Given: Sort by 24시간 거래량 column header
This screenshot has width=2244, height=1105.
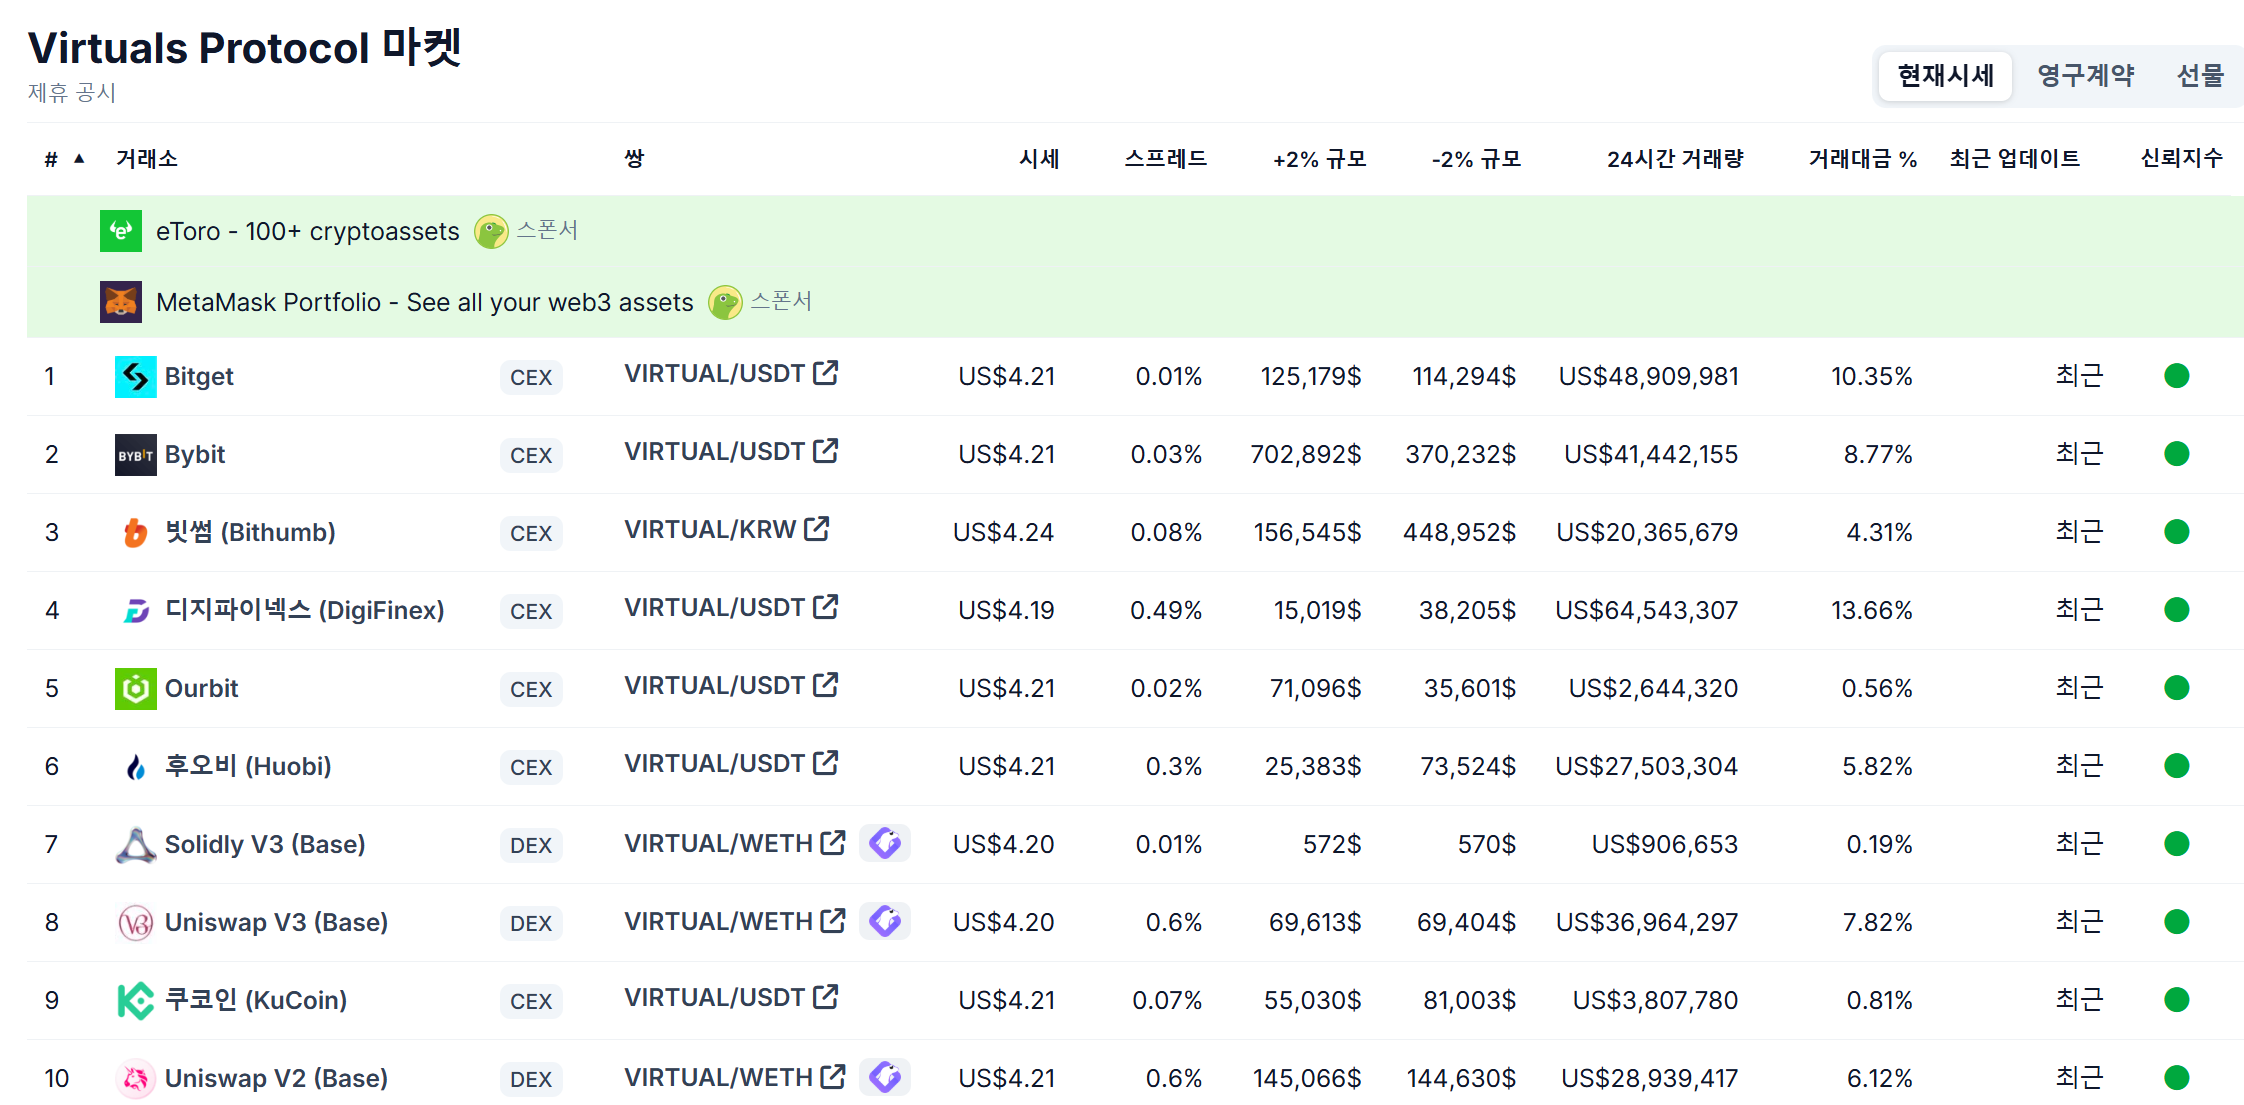Looking at the screenshot, I should [1674, 159].
